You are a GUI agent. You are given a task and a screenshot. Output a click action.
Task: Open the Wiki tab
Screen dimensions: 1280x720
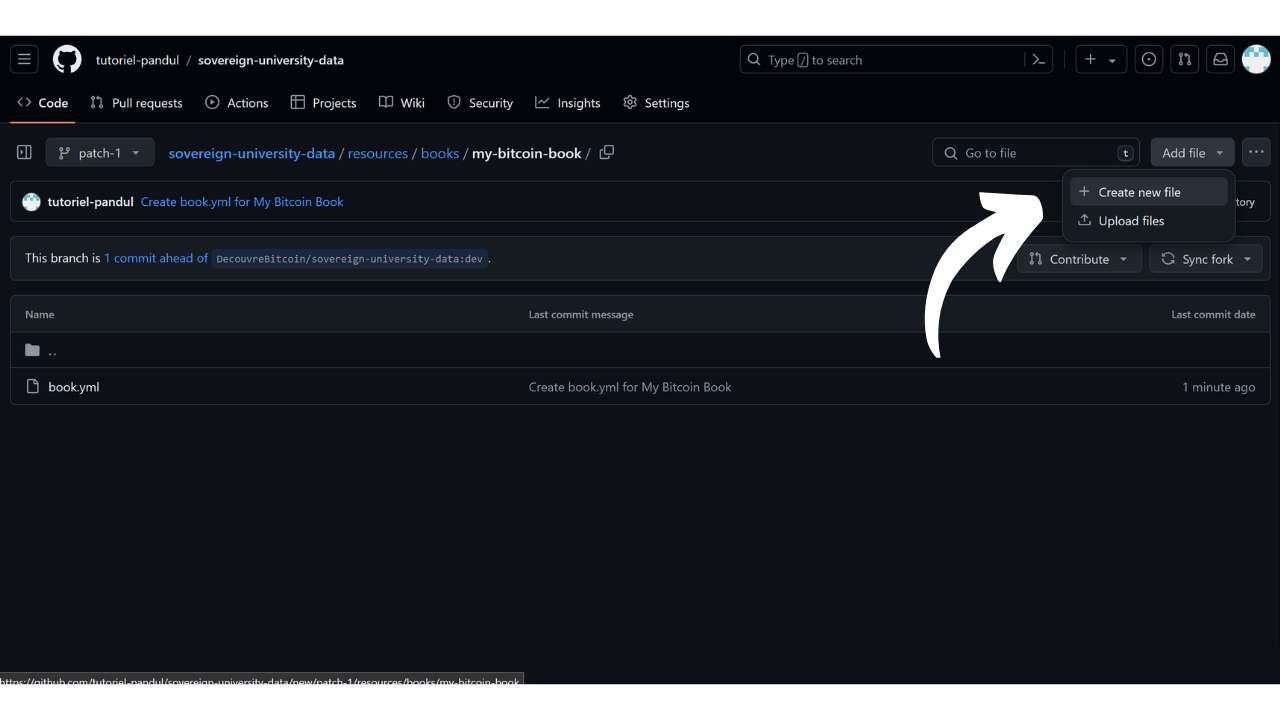(x=402, y=103)
